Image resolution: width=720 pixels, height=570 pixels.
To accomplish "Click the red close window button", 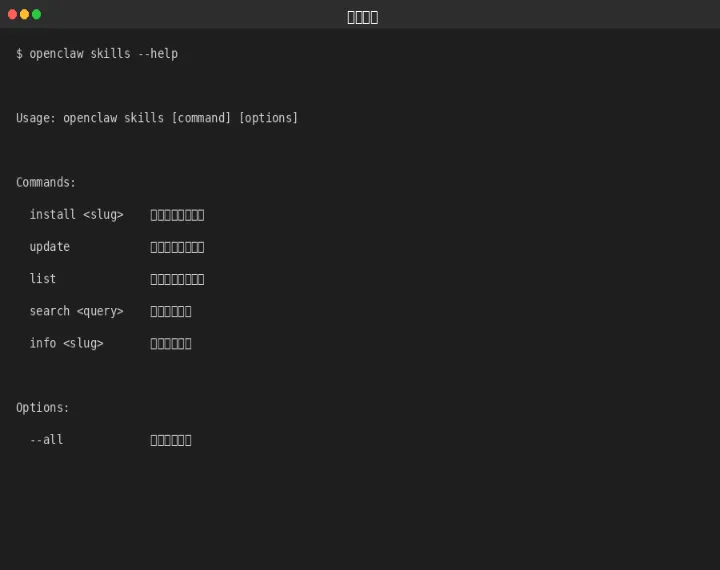I will (x=12, y=14).
